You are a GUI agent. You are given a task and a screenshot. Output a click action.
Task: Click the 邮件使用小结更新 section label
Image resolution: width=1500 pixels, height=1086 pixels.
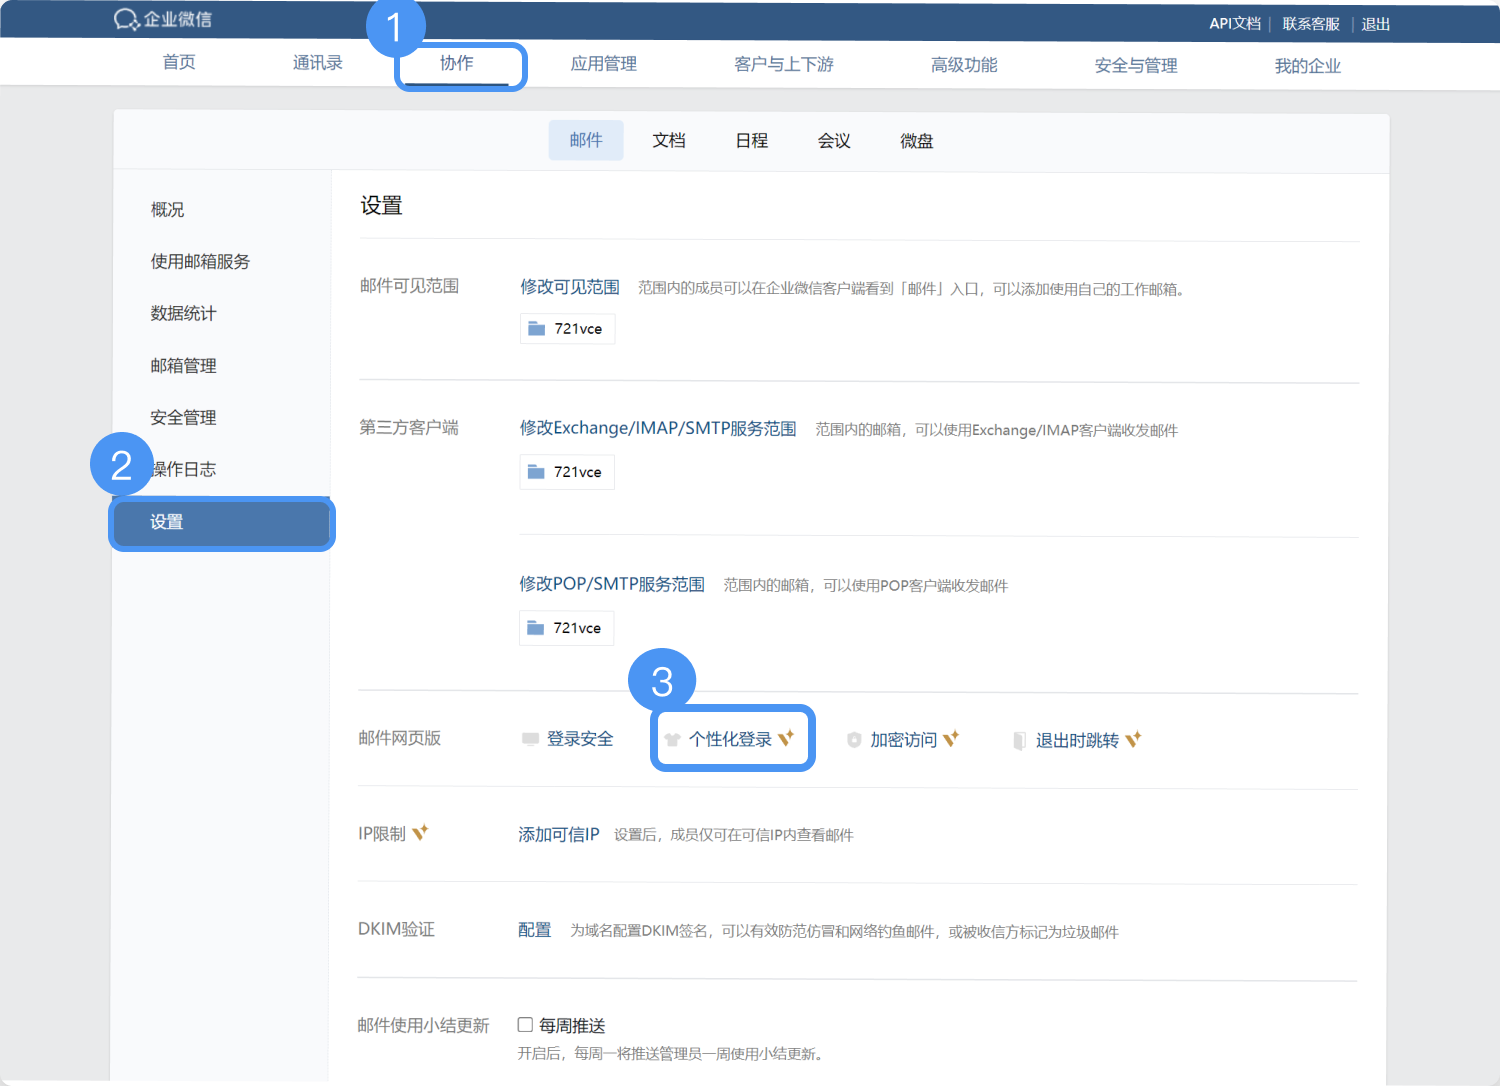pyautogui.click(x=424, y=1025)
